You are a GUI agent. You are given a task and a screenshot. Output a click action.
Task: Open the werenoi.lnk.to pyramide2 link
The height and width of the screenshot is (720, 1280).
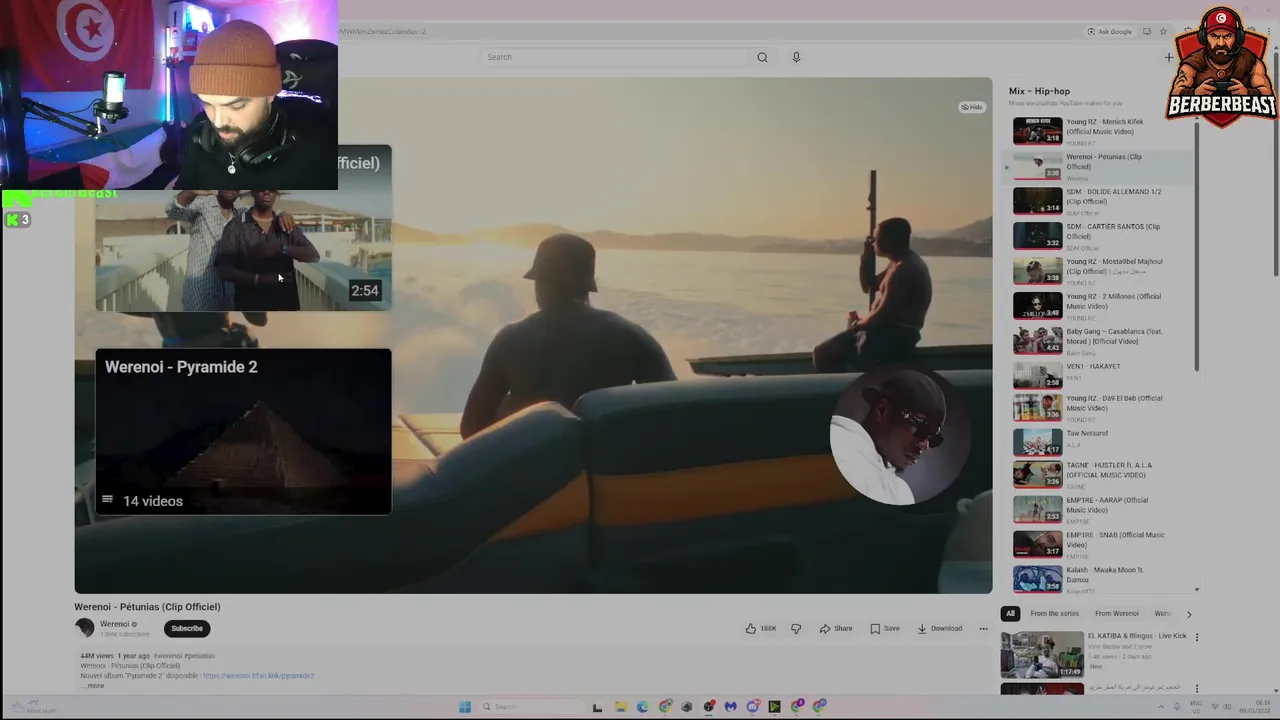point(258,676)
